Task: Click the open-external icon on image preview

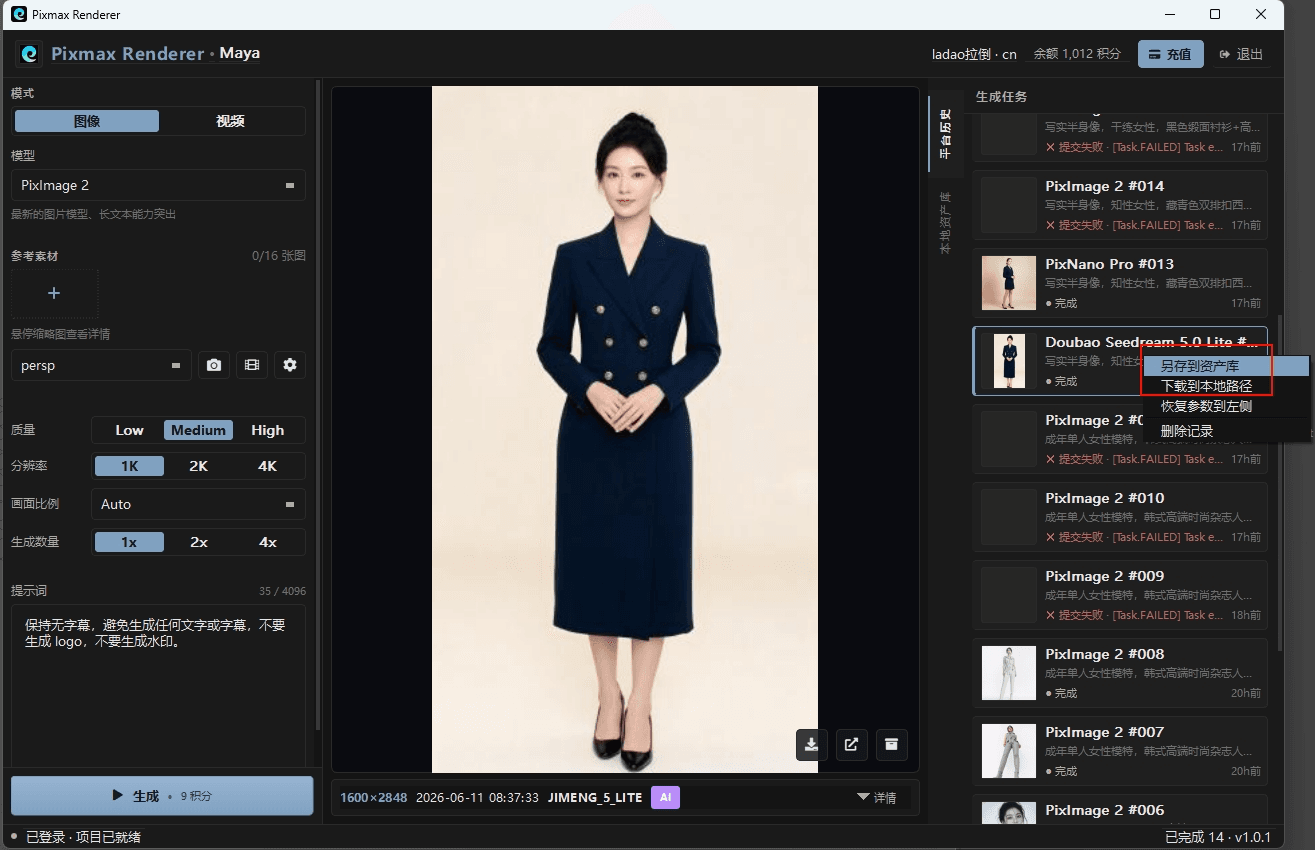Action: click(x=851, y=744)
